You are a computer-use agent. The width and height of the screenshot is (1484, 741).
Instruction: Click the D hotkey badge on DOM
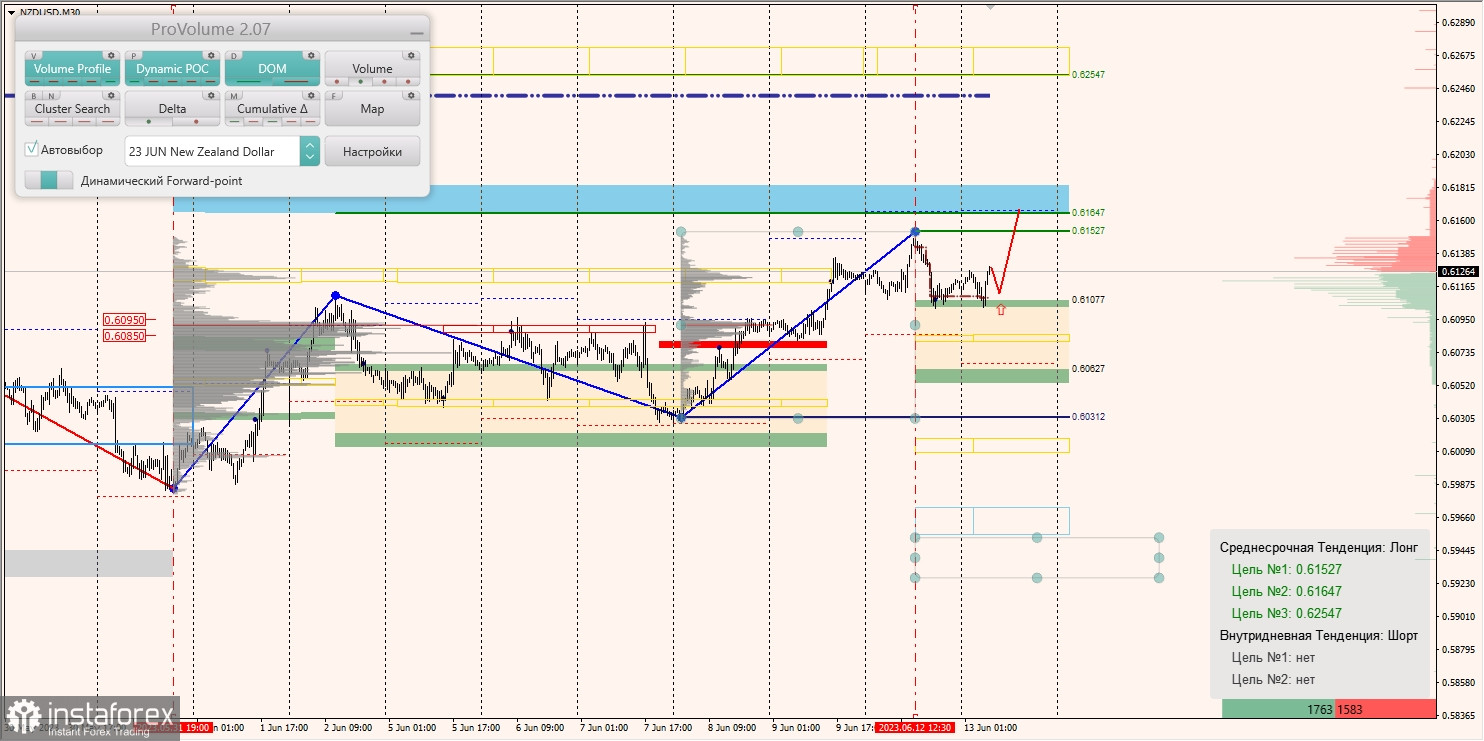coord(235,56)
